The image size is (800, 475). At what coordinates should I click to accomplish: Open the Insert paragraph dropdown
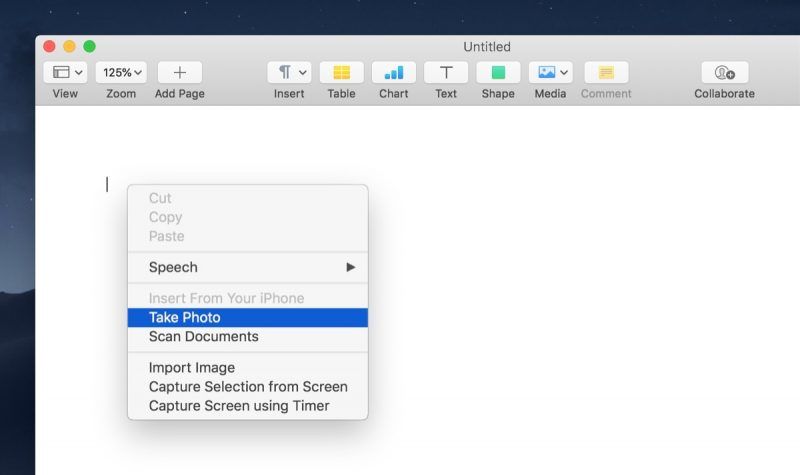coord(290,72)
